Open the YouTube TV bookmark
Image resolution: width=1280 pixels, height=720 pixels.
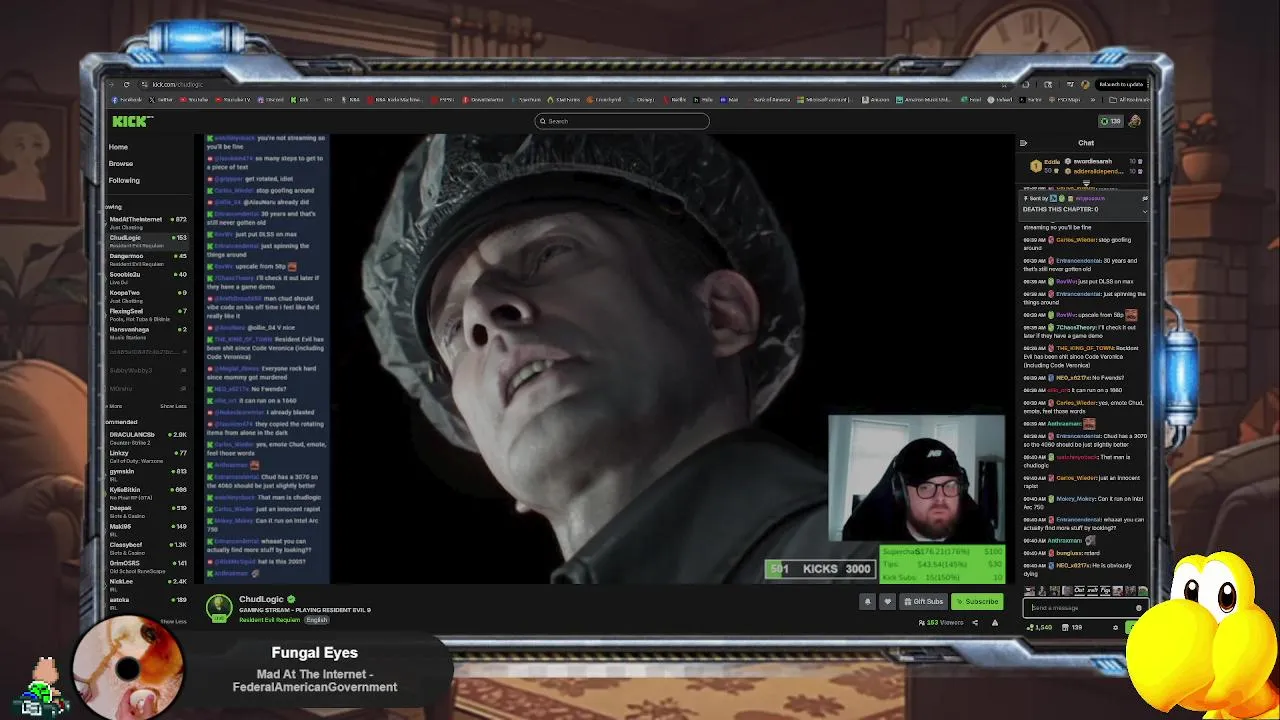tap(234, 100)
